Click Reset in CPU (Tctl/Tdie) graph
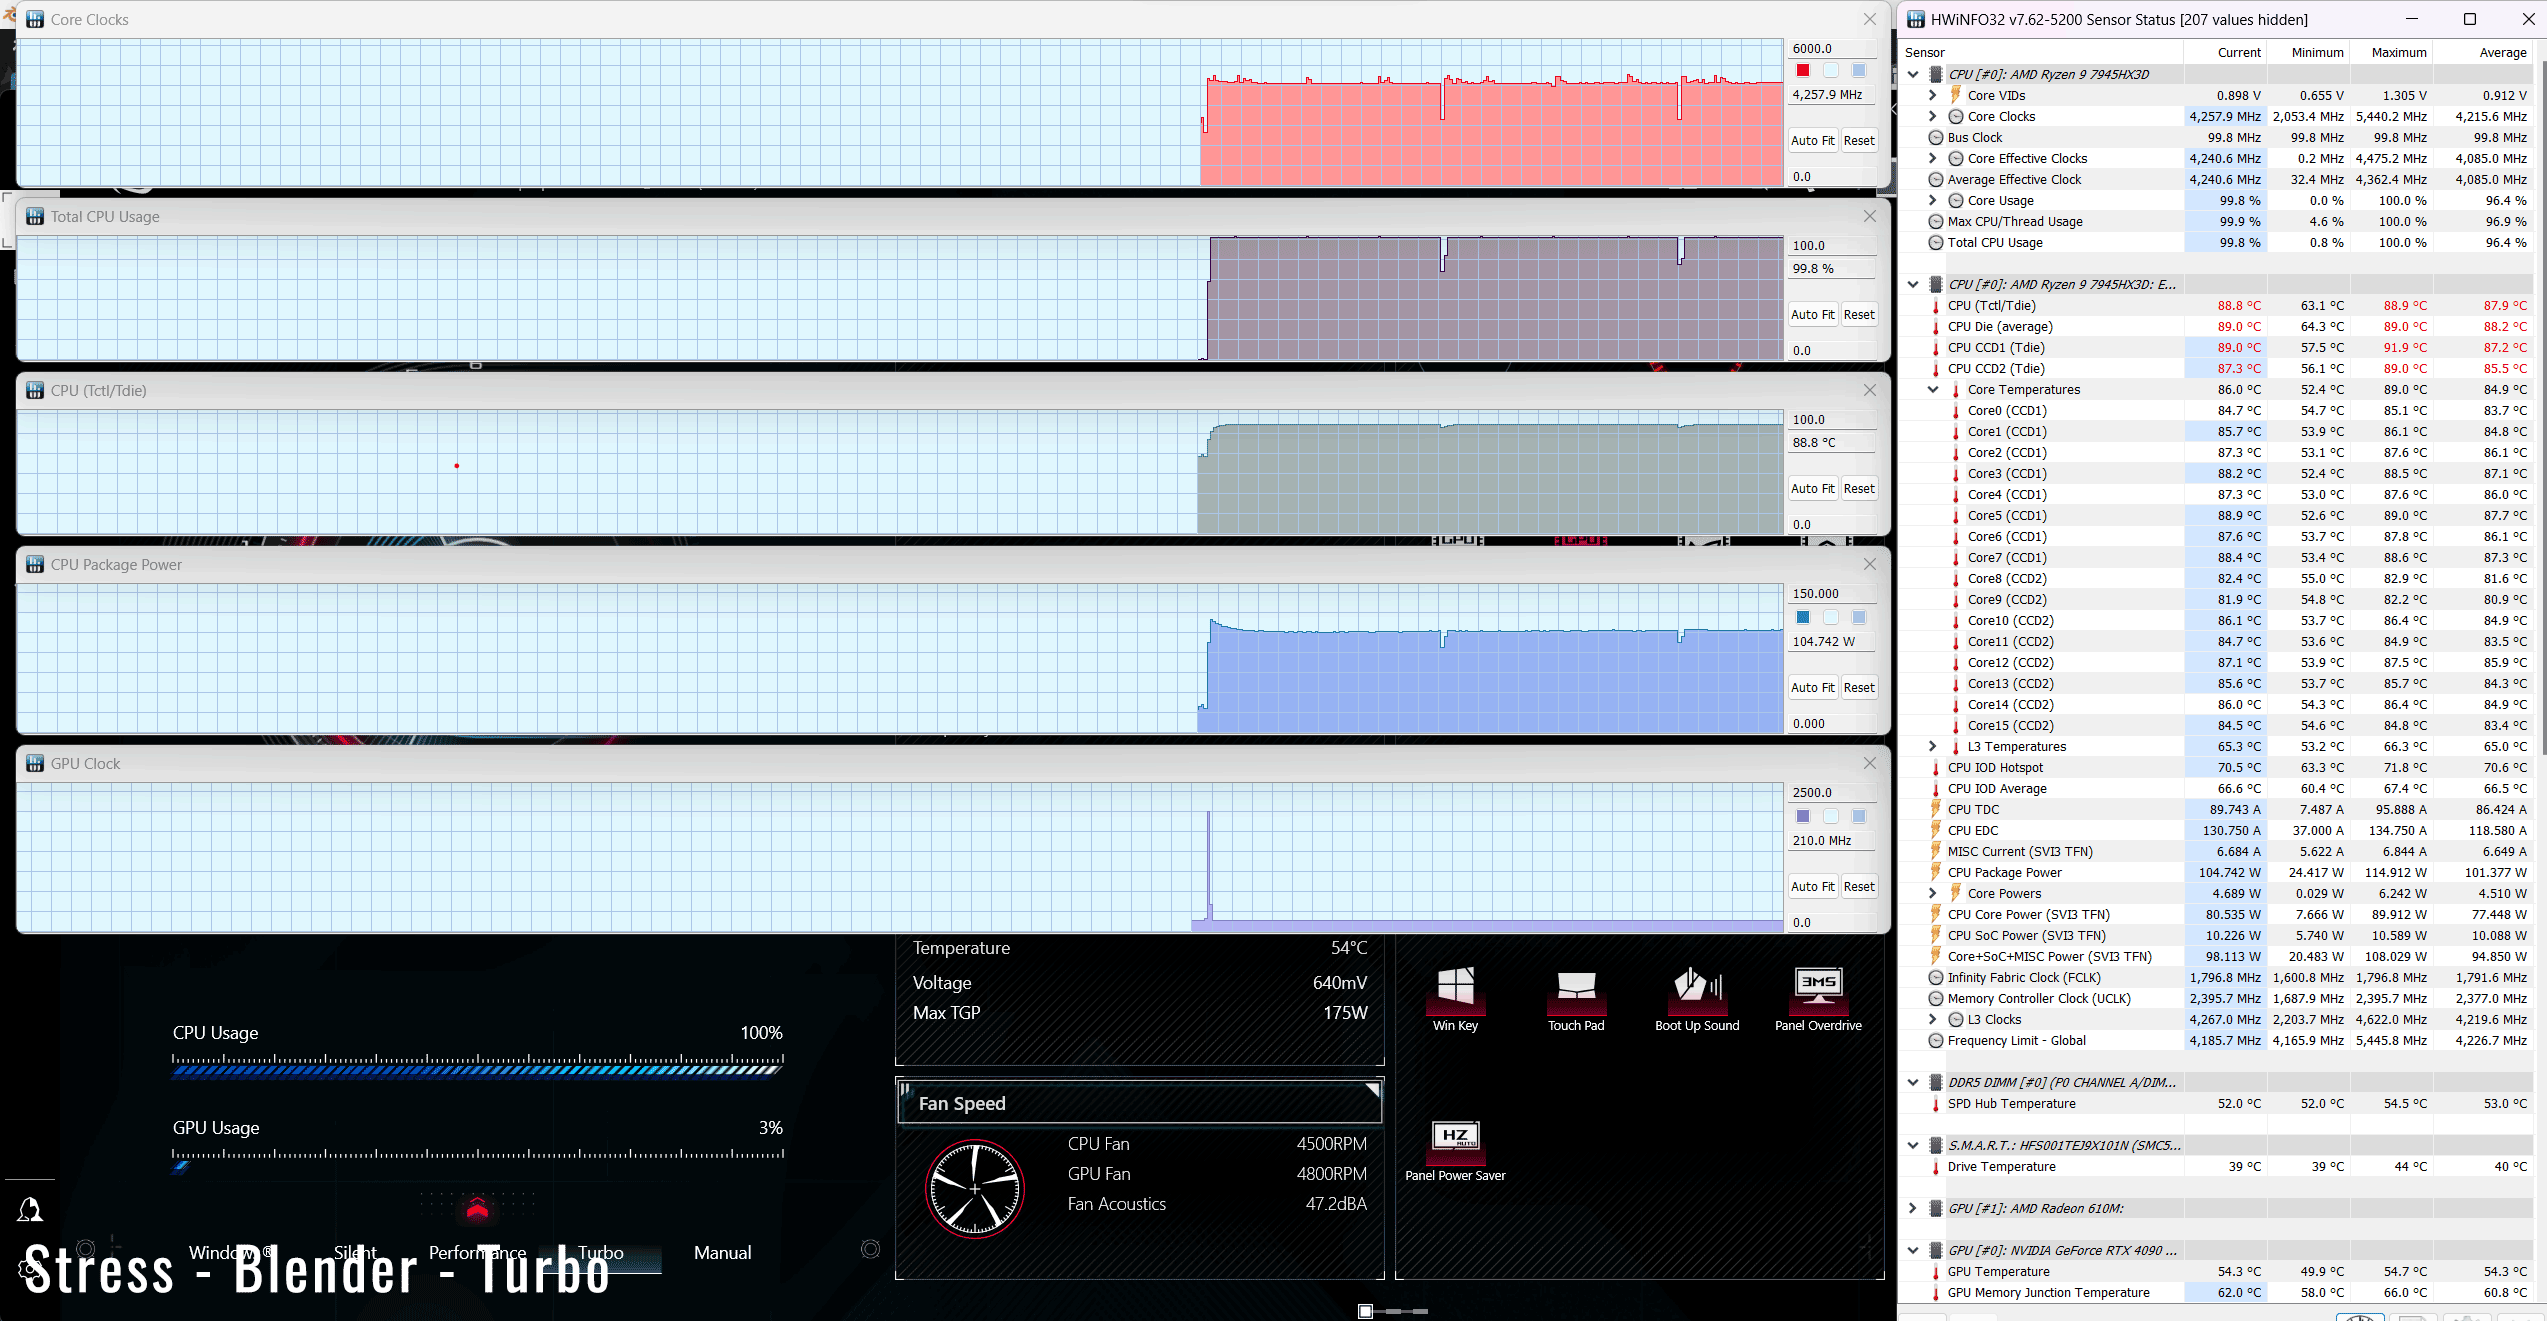Viewport: 2547px width, 1321px height. pyautogui.click(x=1859, y=488)
